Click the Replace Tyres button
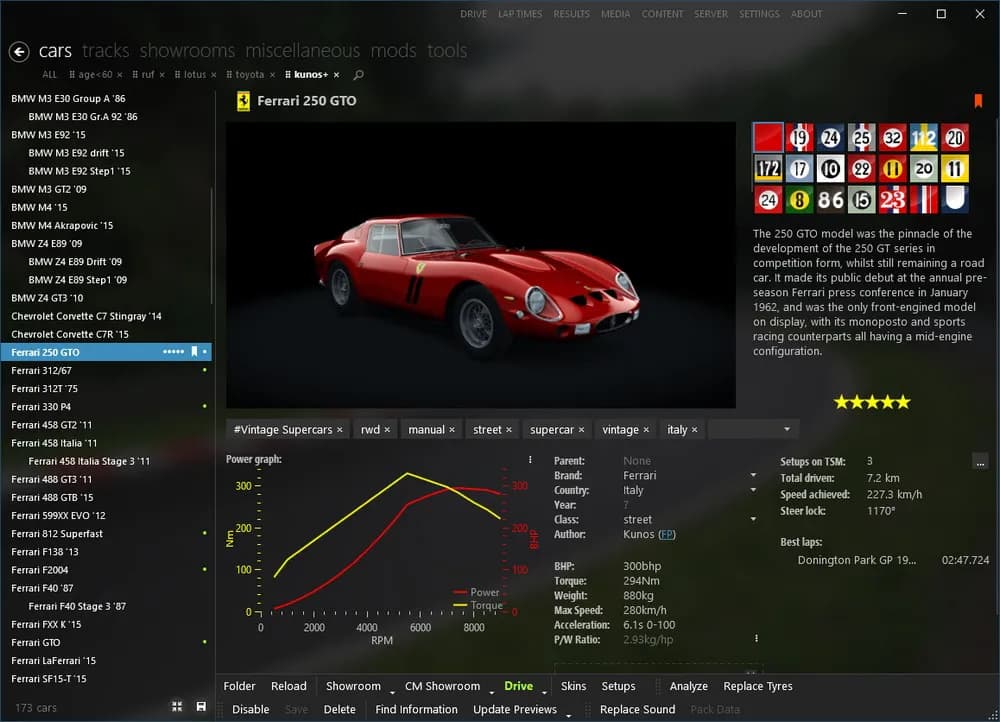The image size is (1000, 722). (x=757, y=687)
